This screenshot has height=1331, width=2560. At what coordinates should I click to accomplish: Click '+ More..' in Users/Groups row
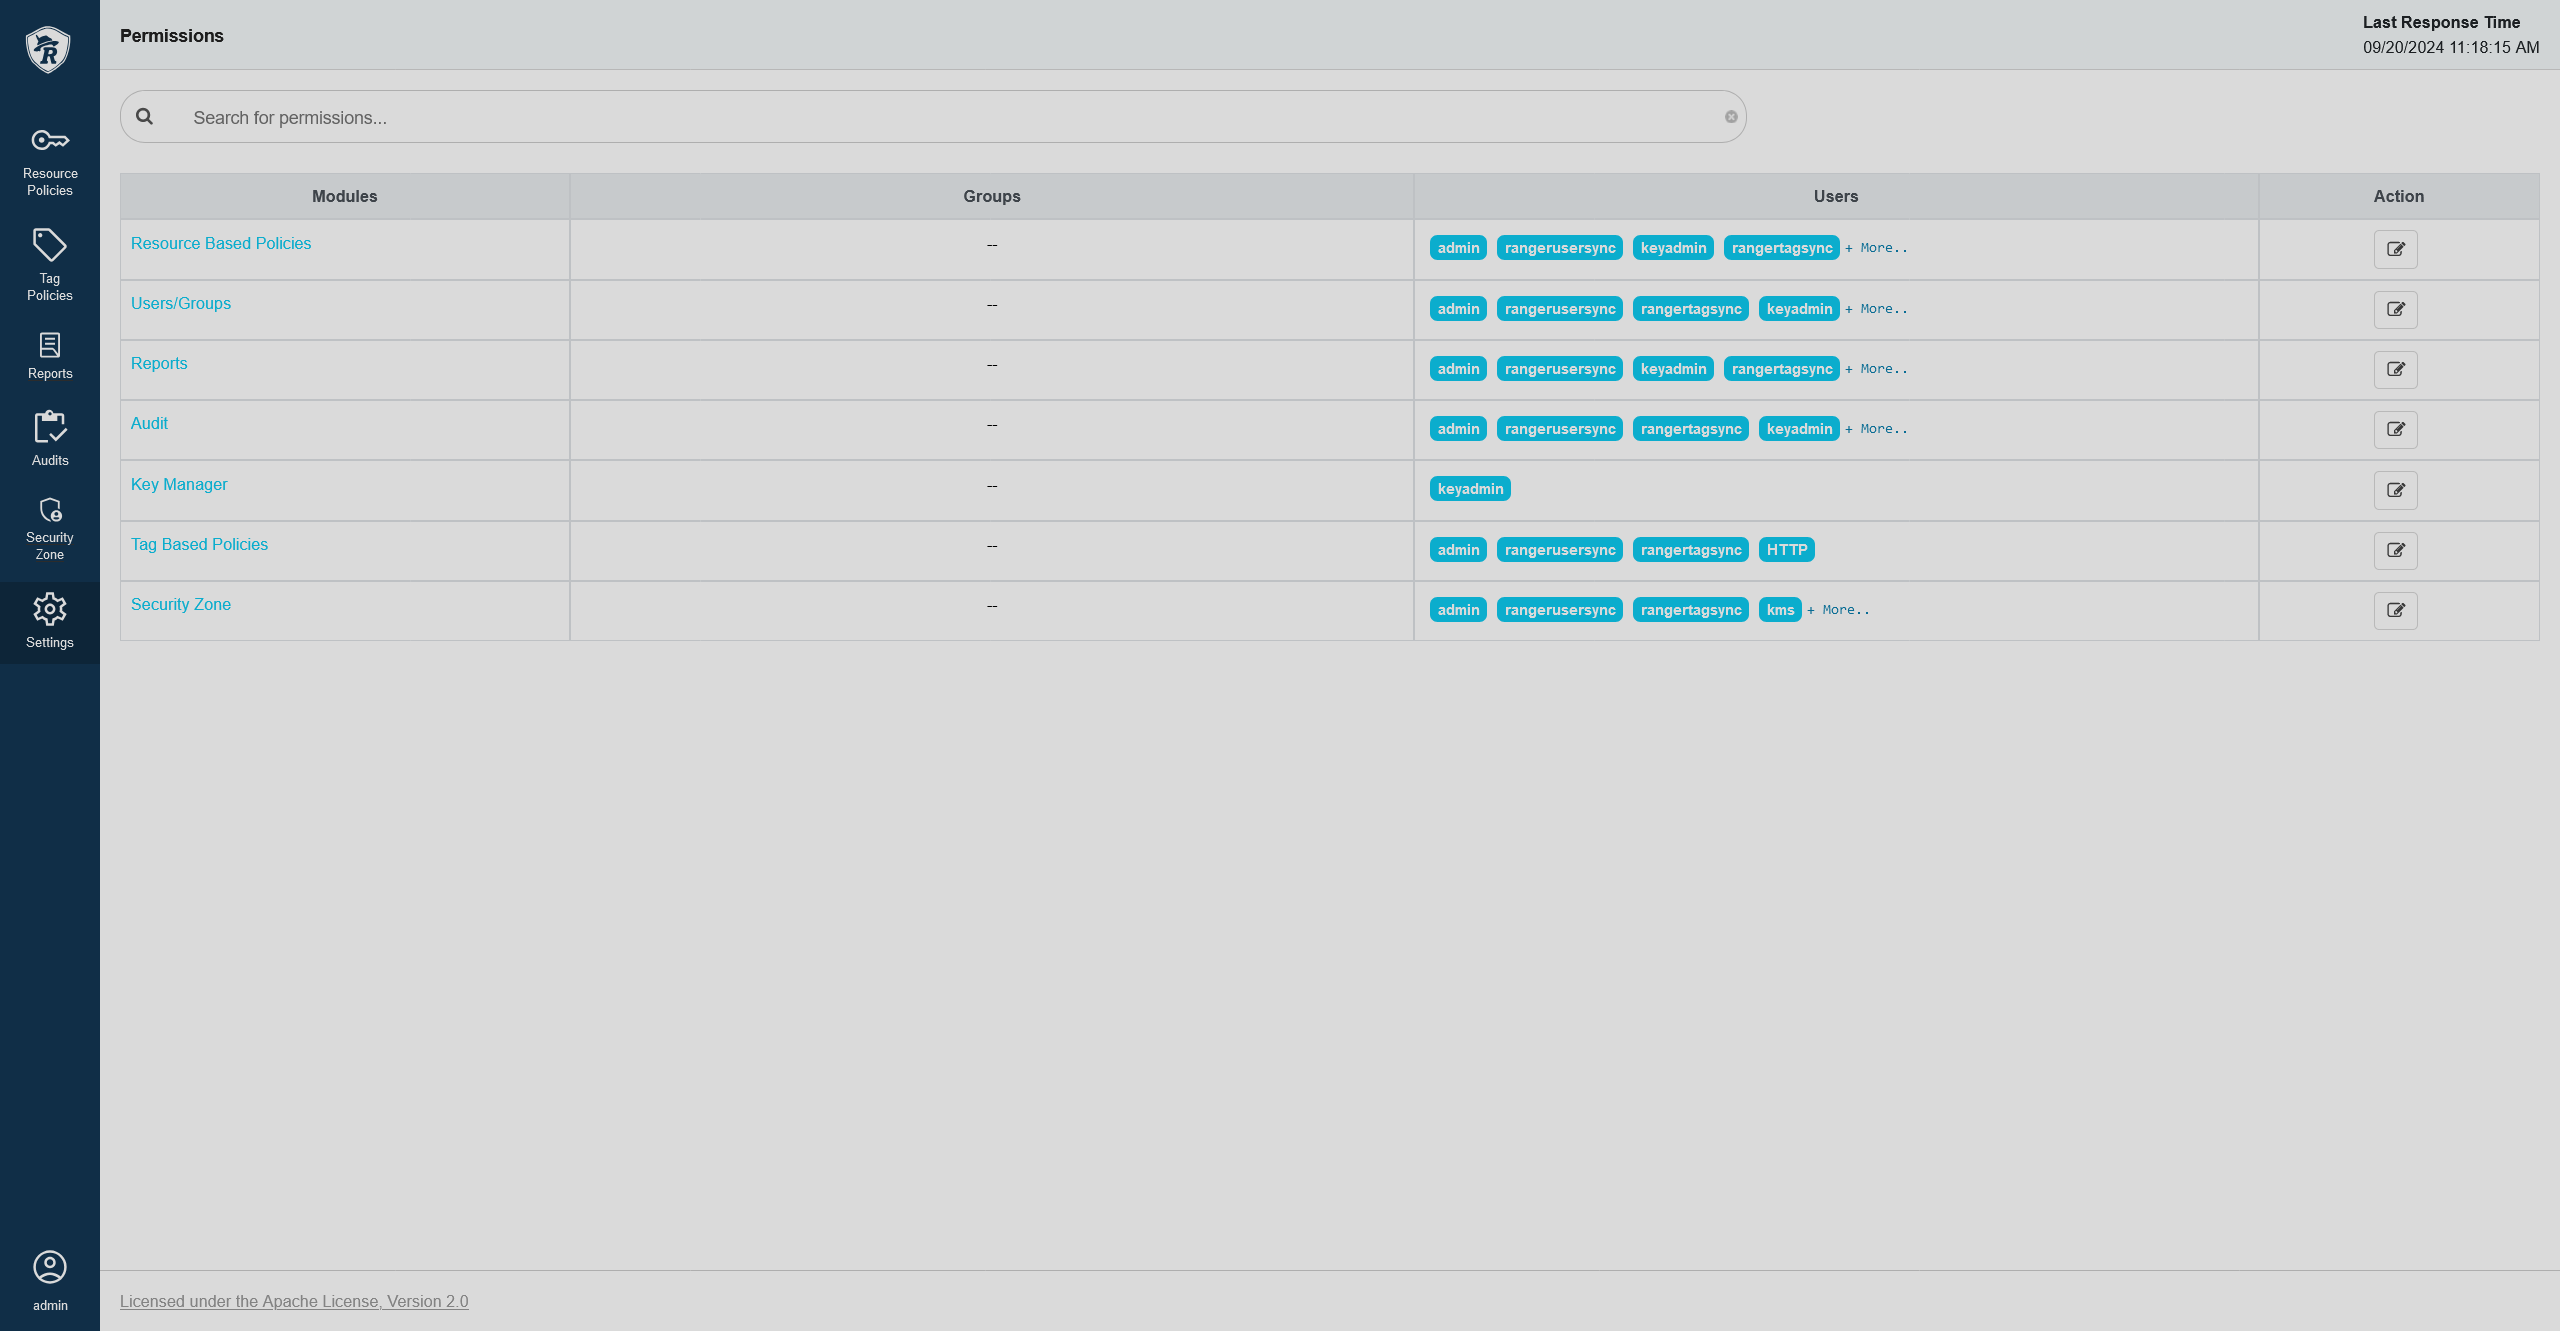1874,308
